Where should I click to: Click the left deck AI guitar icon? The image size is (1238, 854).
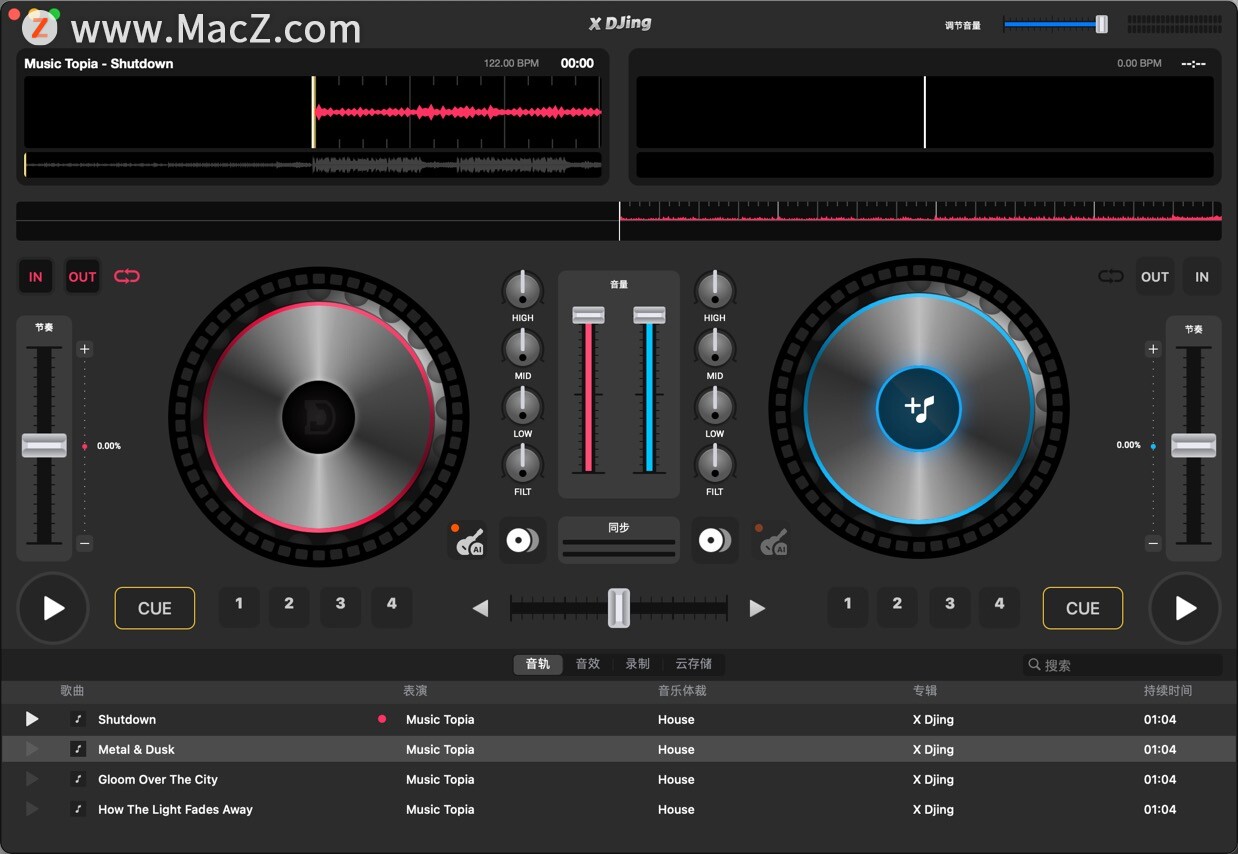(468, 541)
